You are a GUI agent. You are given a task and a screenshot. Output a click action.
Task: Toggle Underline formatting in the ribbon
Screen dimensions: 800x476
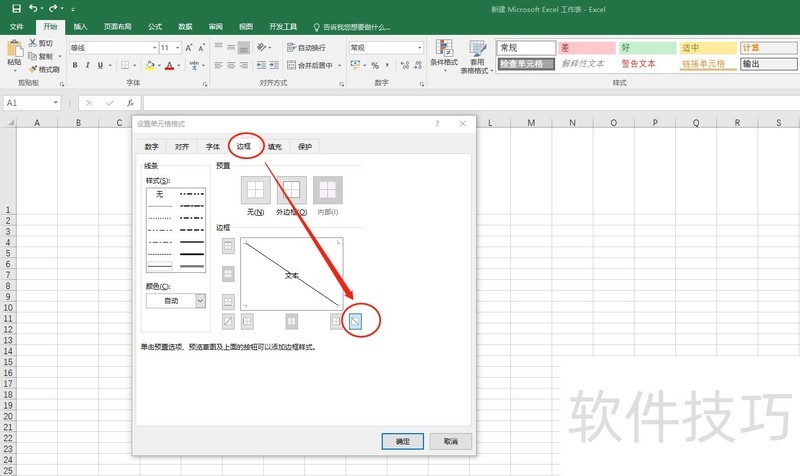click(100, 65)
